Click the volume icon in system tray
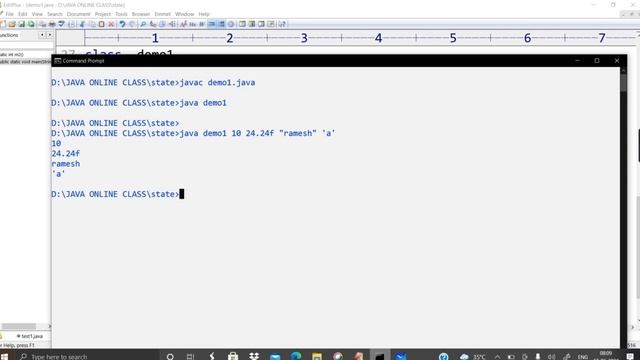This screenshot has width=640, height=360. (x=551, y=356)
